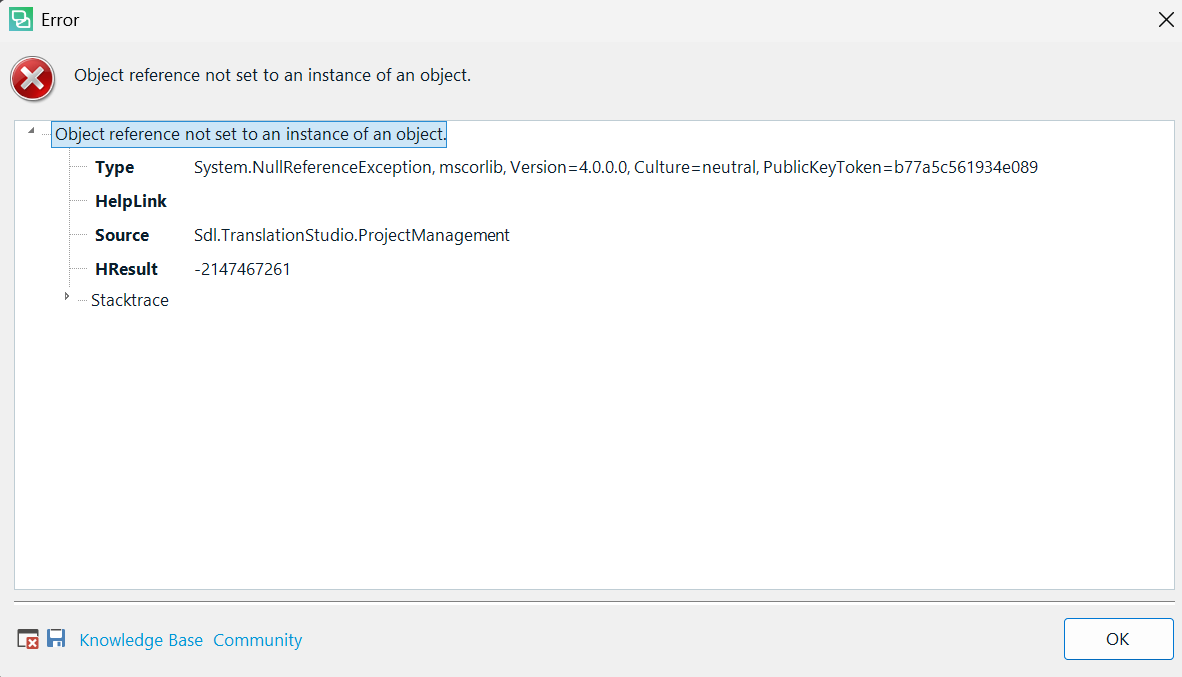1182x677 pixels.
Task: Click the highlighted error message text
Action: point(248,133)
